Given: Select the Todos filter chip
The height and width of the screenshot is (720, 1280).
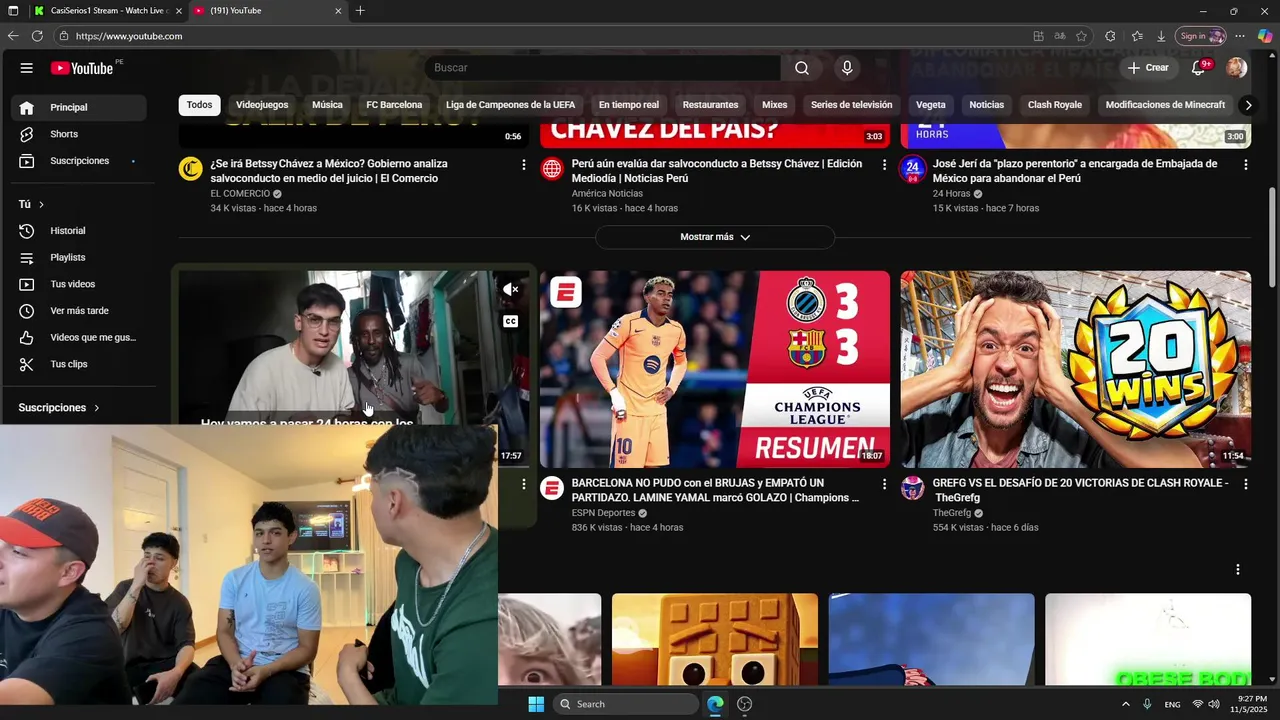Looking at the screenshot, I should 199,105.
